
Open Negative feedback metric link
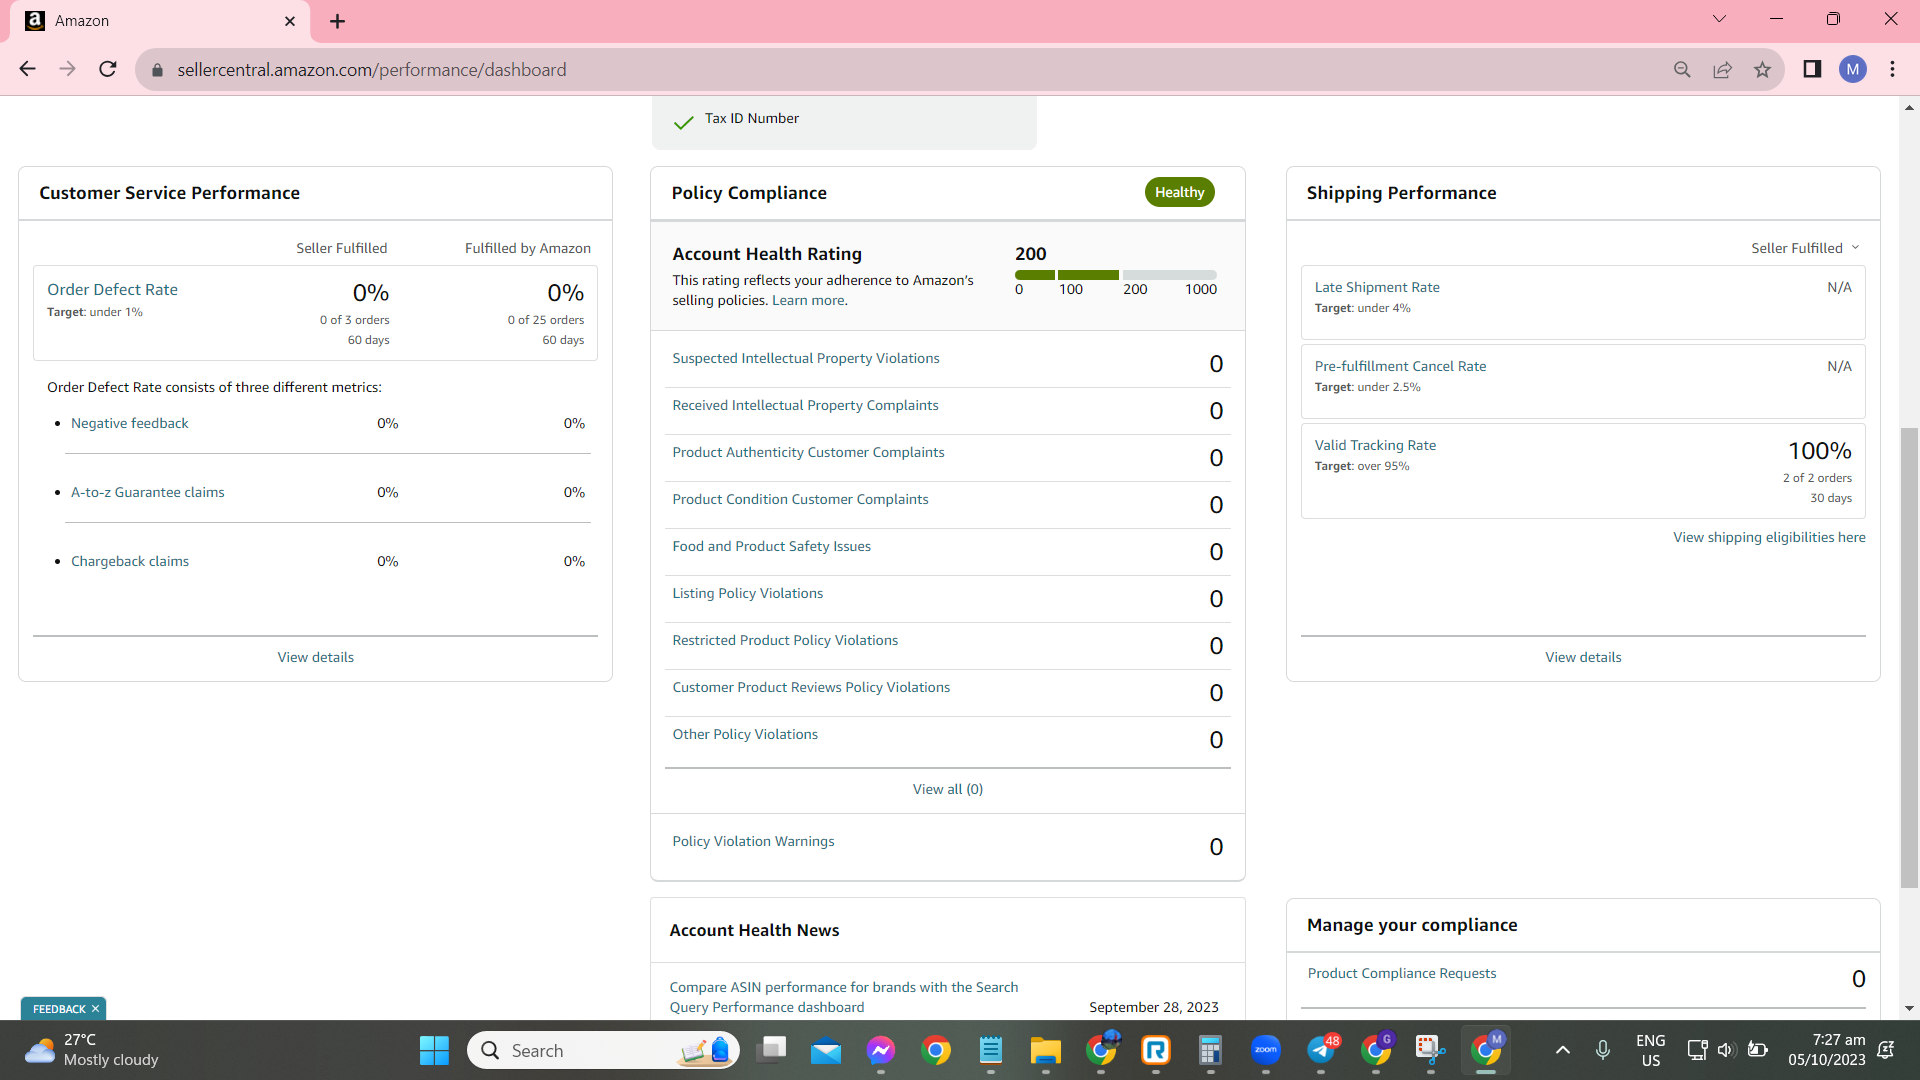click(x=130, y=423)
